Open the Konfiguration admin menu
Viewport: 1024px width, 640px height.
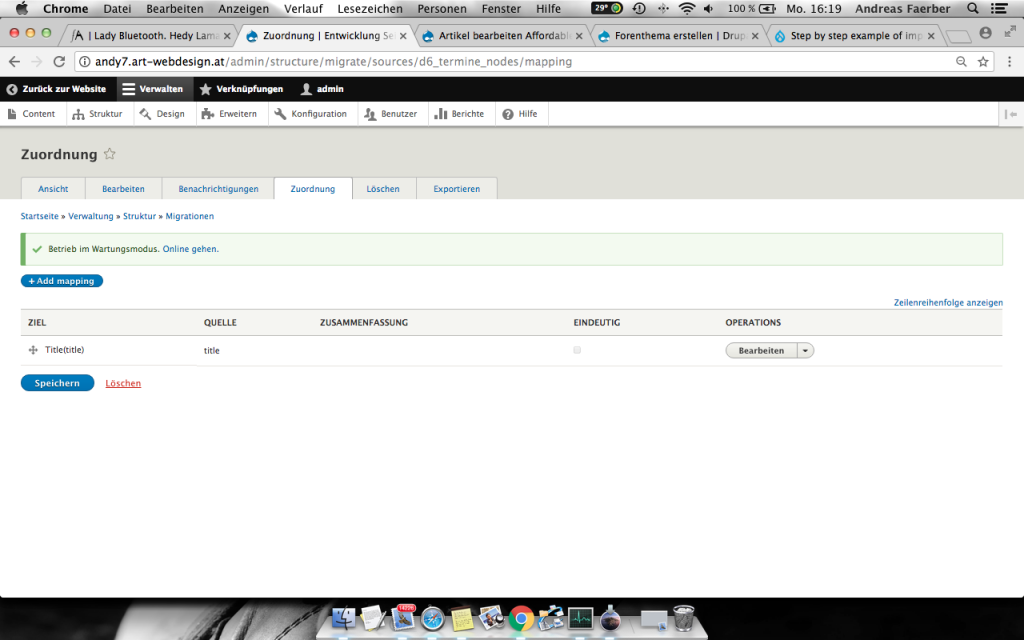[x=310, y=114]
